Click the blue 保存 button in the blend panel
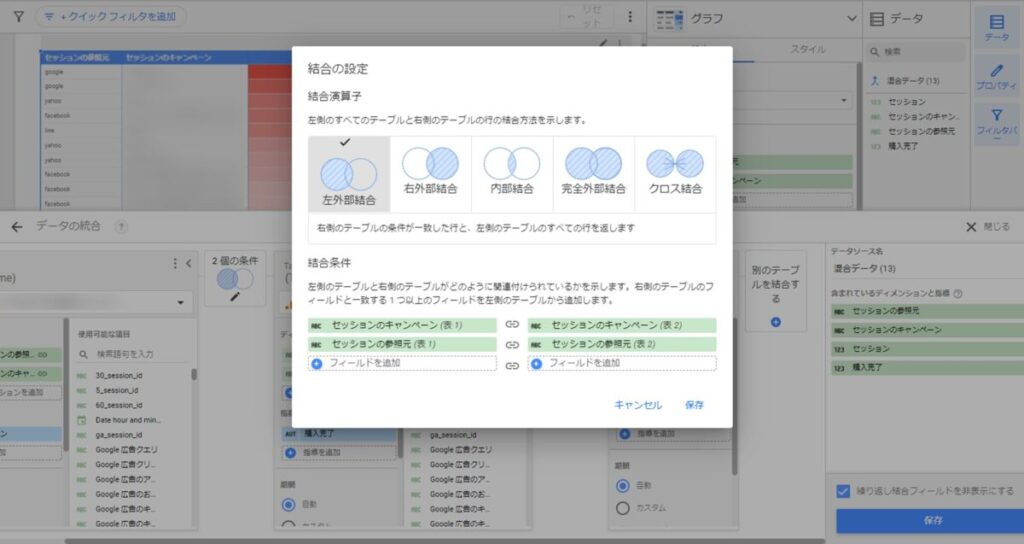1024x544 pixels. point(932,520)
